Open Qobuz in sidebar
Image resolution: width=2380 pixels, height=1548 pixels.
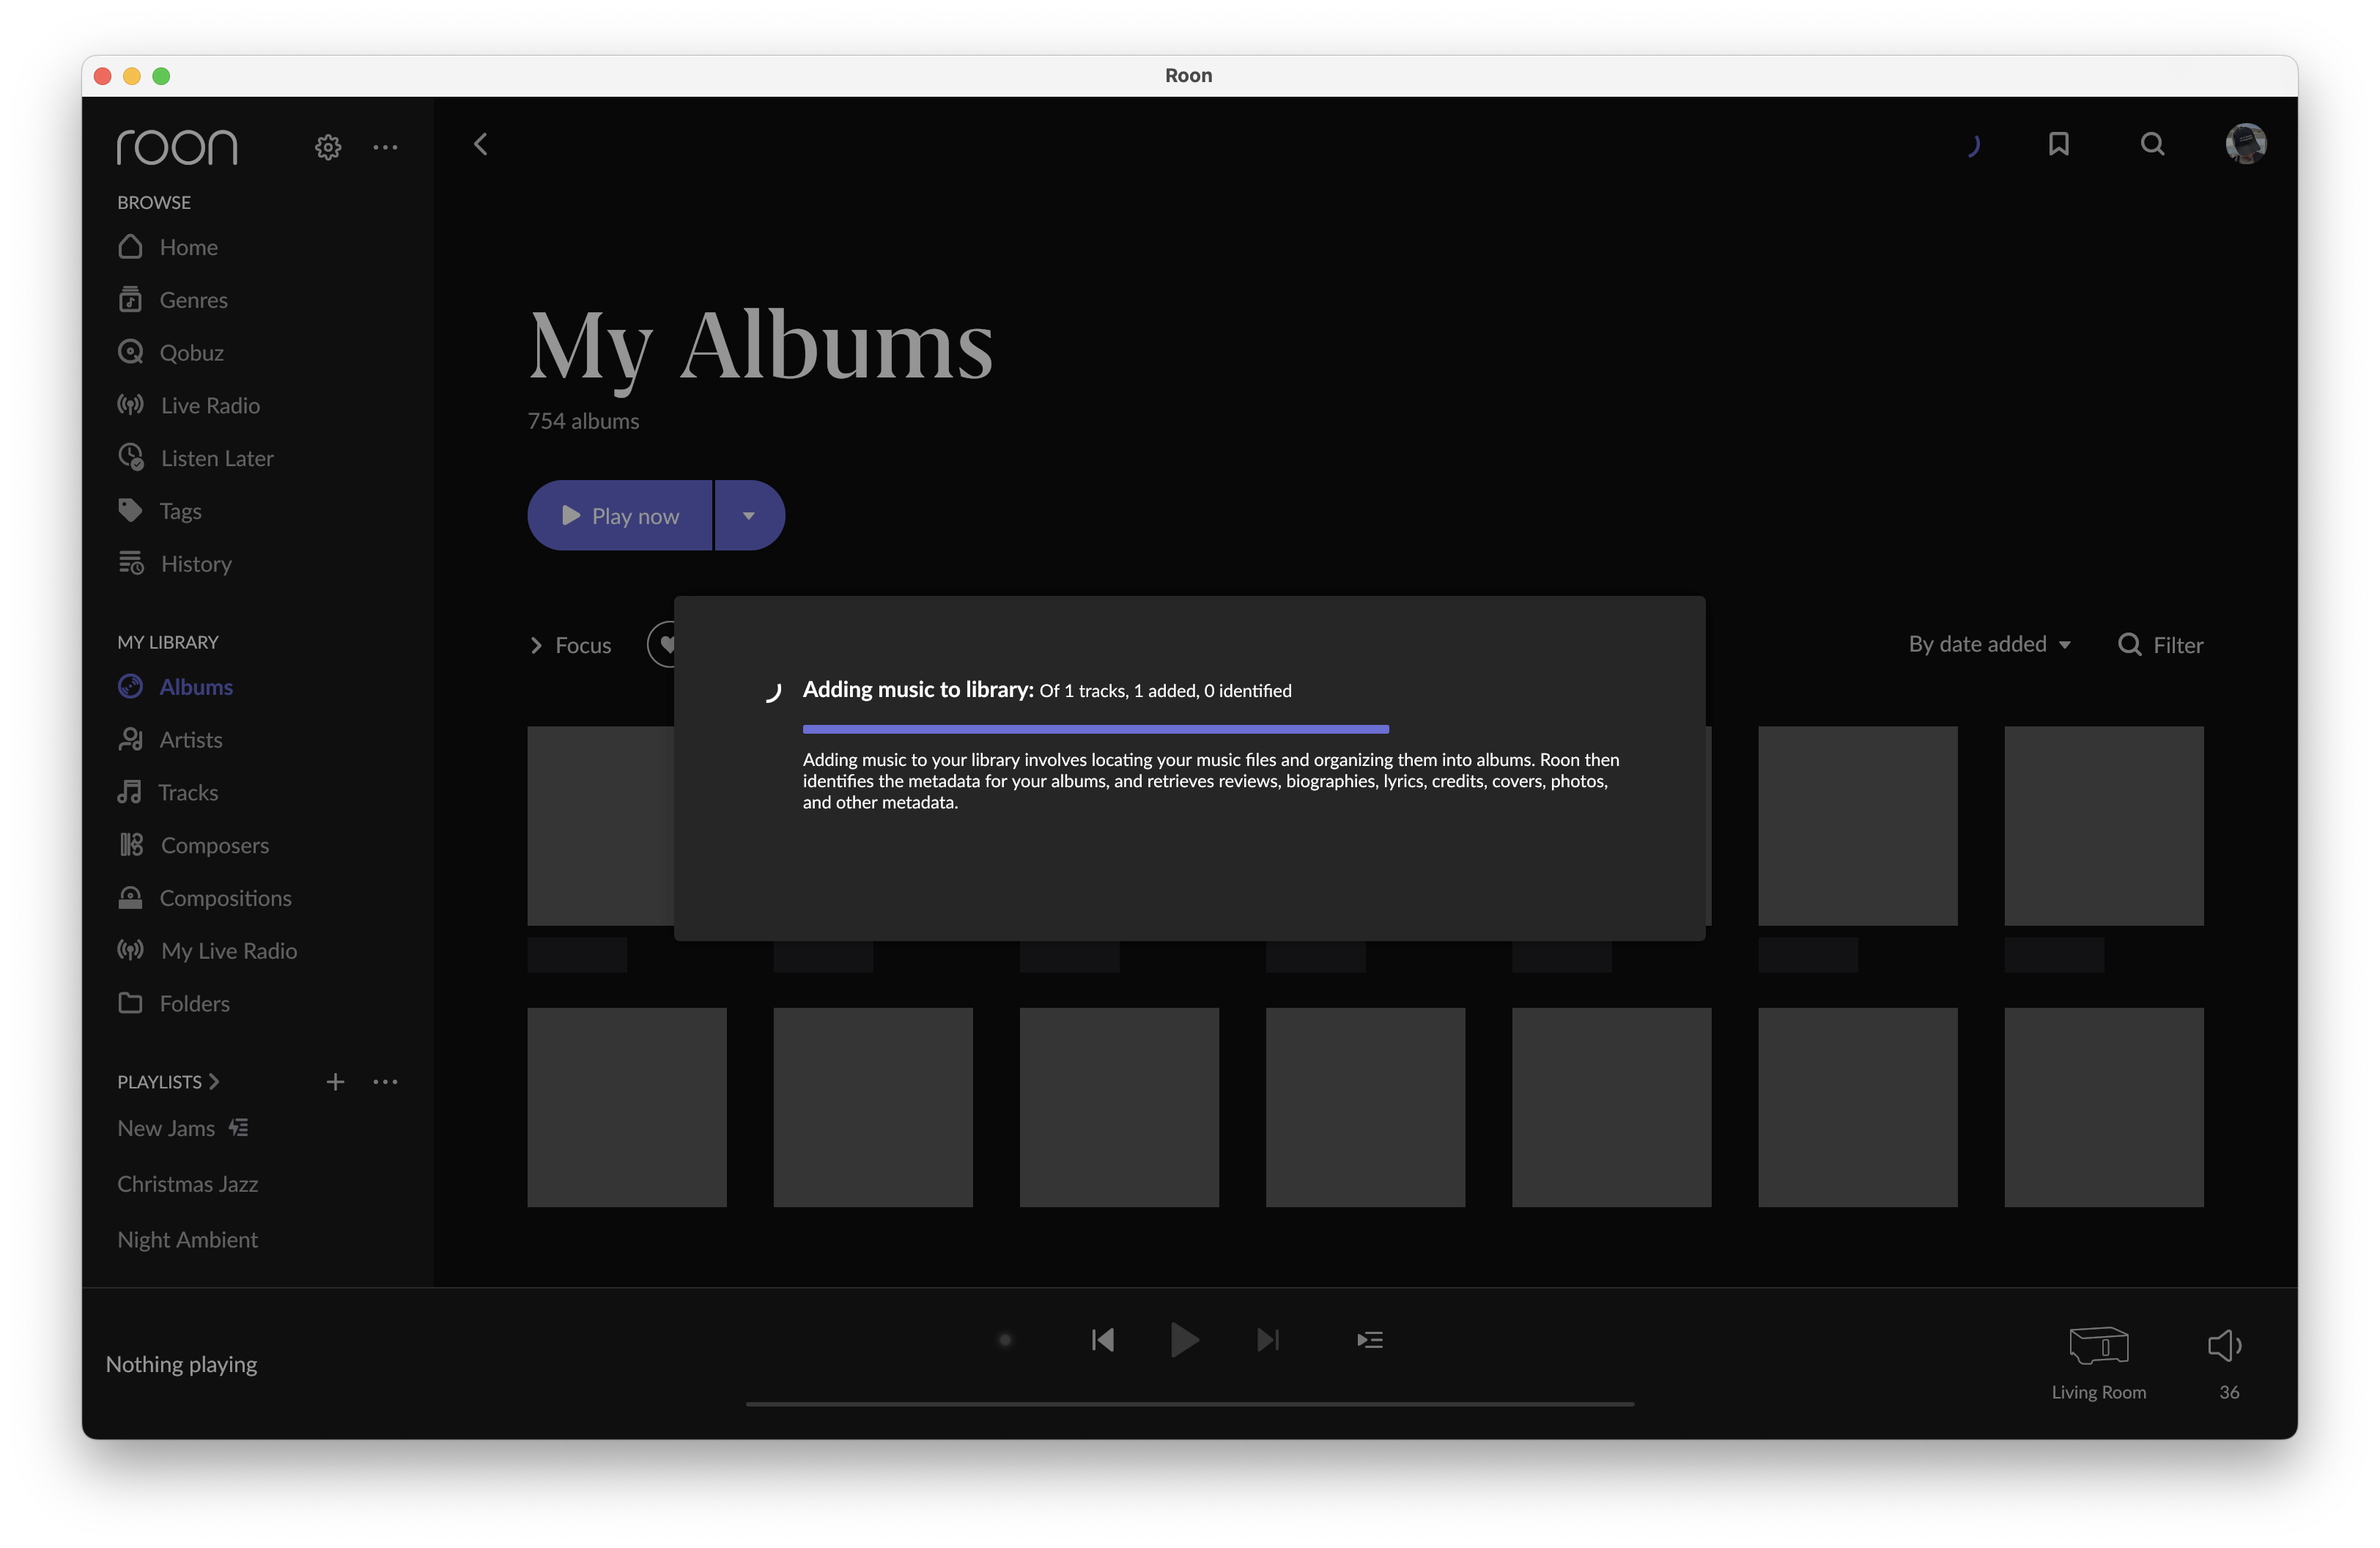click(x=171, y=353)
